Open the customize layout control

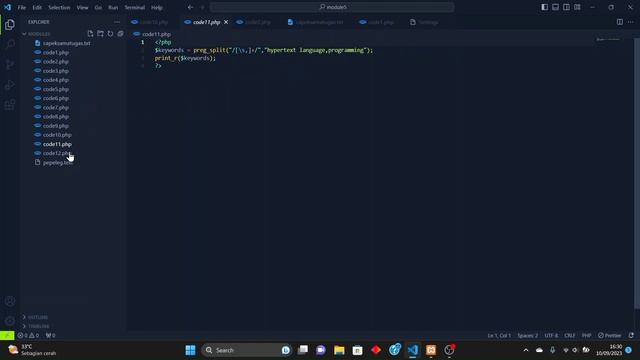(577, 7)
